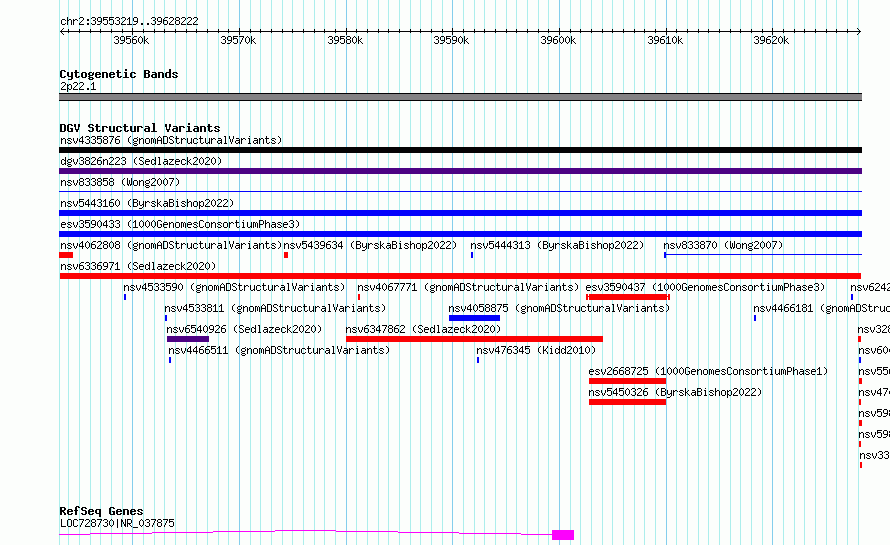Image resolution: width=890 pixels, height=545 pixels.
Task: Click nsv4533811 gnomAD variant label
Action: tap(275, 308)
